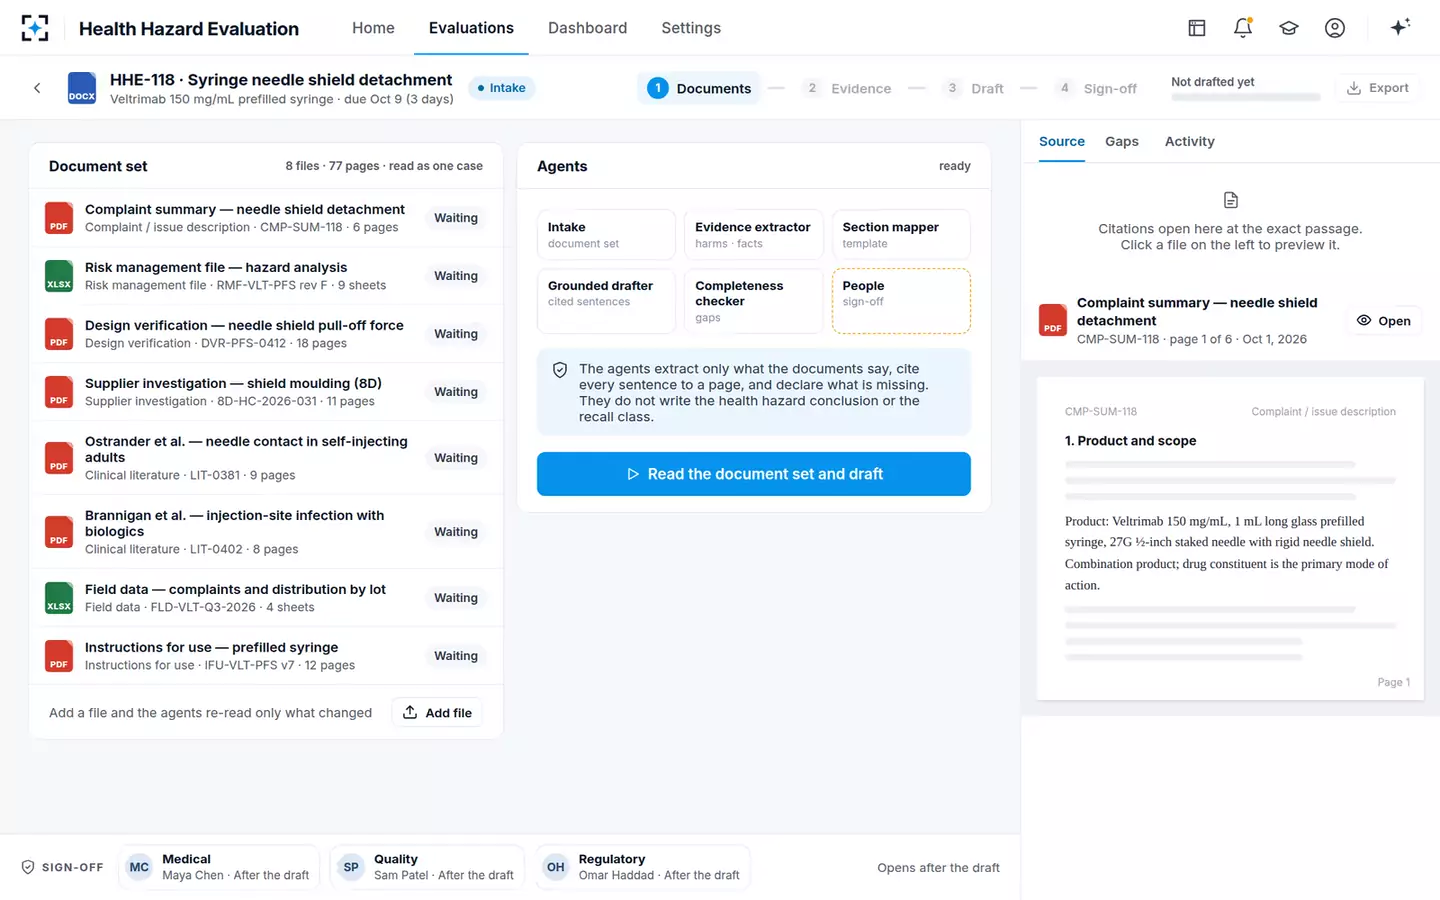This screenshot has width=1440, height=900.
Task: Open the AI sparkle assistant icon
Action: 1400,27
